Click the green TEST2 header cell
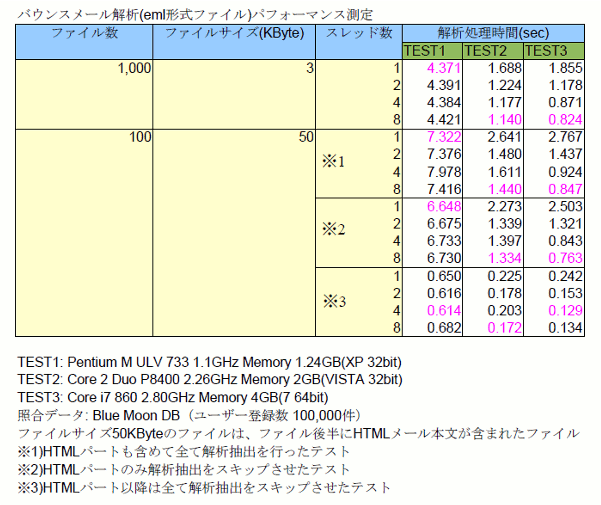Image resolution: width=601 pixels, height=505 pixels. click(x=491, y=51)
